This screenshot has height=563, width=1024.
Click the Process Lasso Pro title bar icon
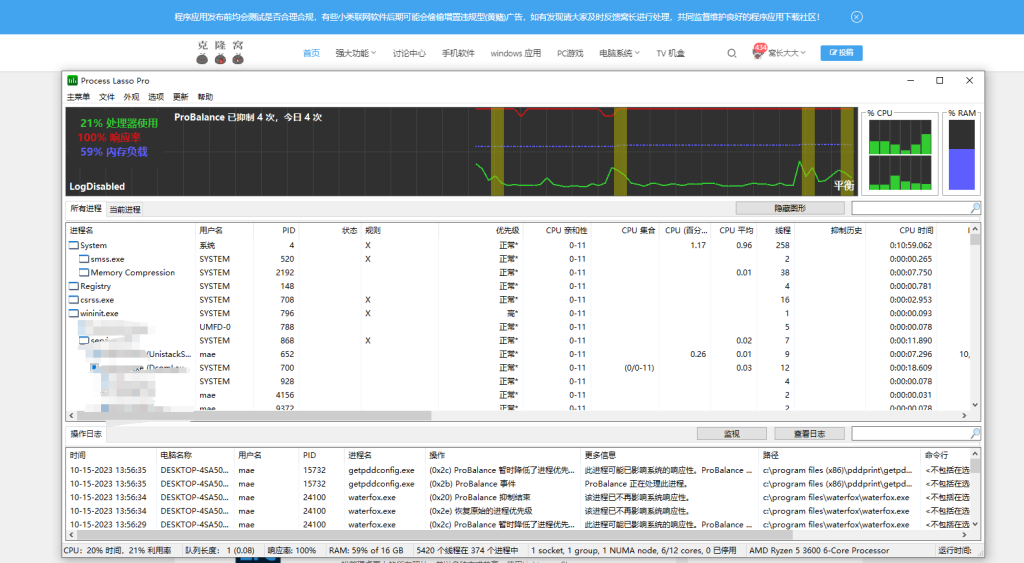click(72, 80)
